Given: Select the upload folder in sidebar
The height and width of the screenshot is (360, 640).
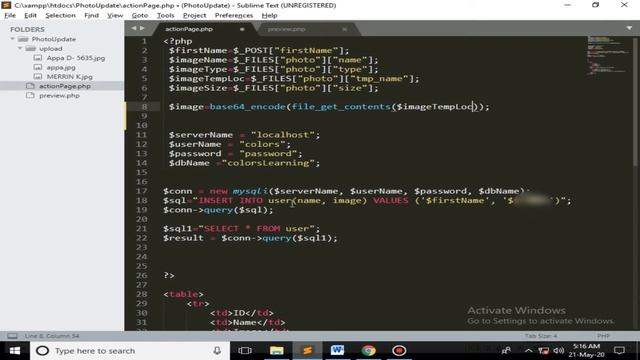Looking at the screenshot, I should pos(51,49).
